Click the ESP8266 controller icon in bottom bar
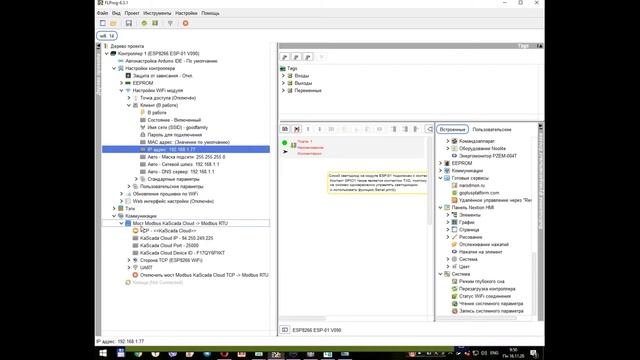The image size is (640, 360). click(x=285, y=330)
